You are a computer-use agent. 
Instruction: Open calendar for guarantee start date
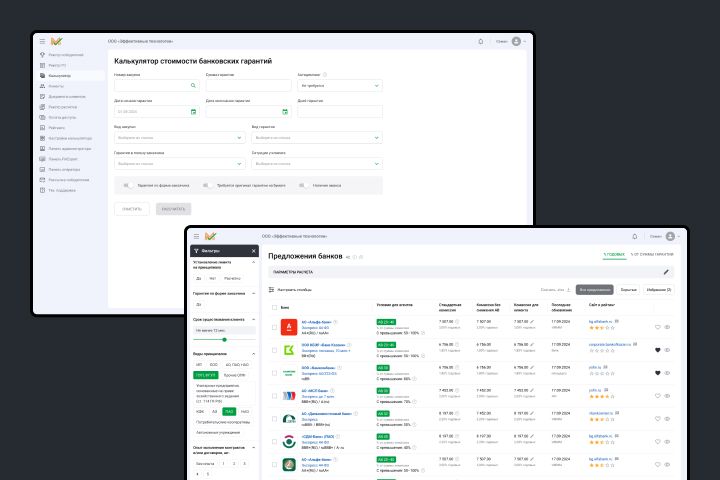[193, 112]
